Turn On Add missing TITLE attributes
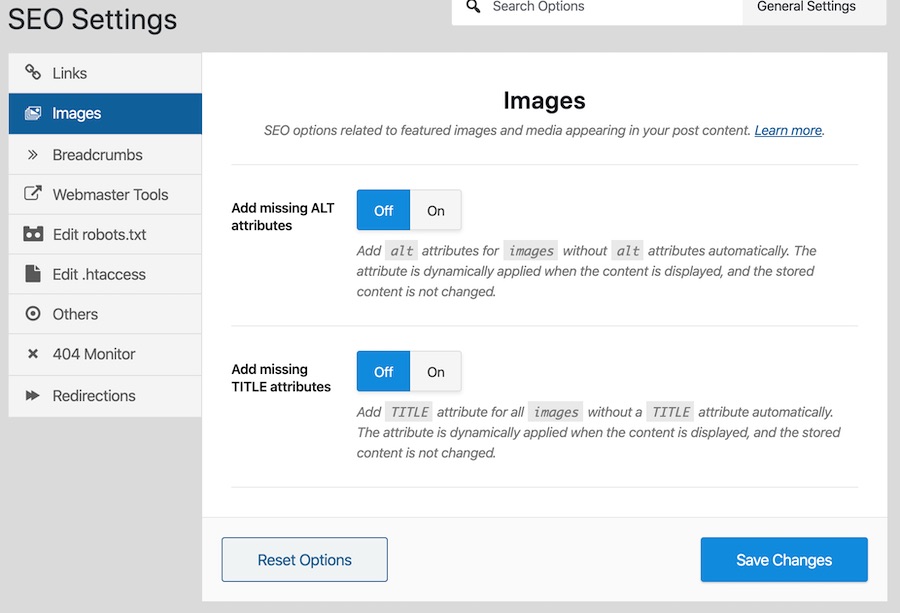Viewport: 900px width, 613px height. coord(436,372)
